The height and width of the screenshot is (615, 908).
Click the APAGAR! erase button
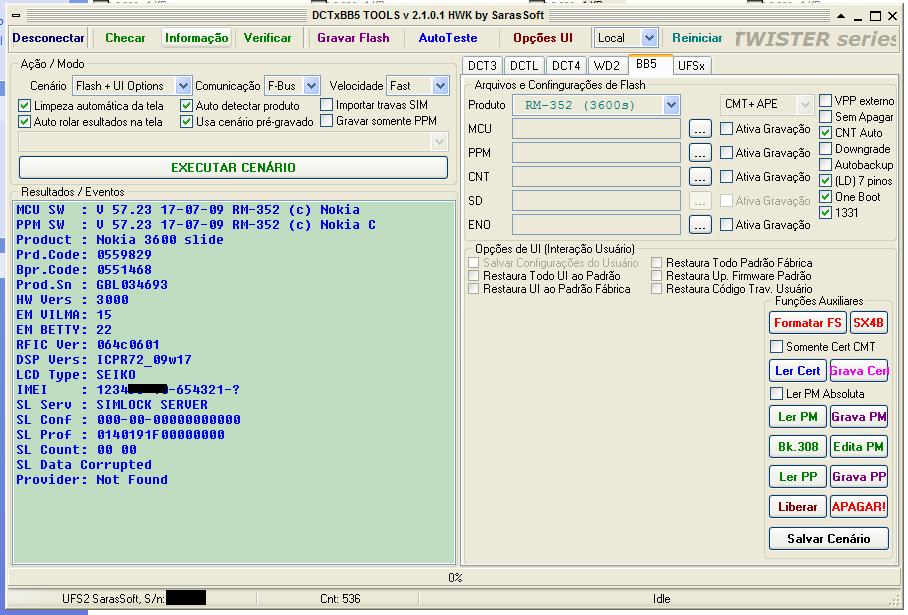(x=858, y=507)
